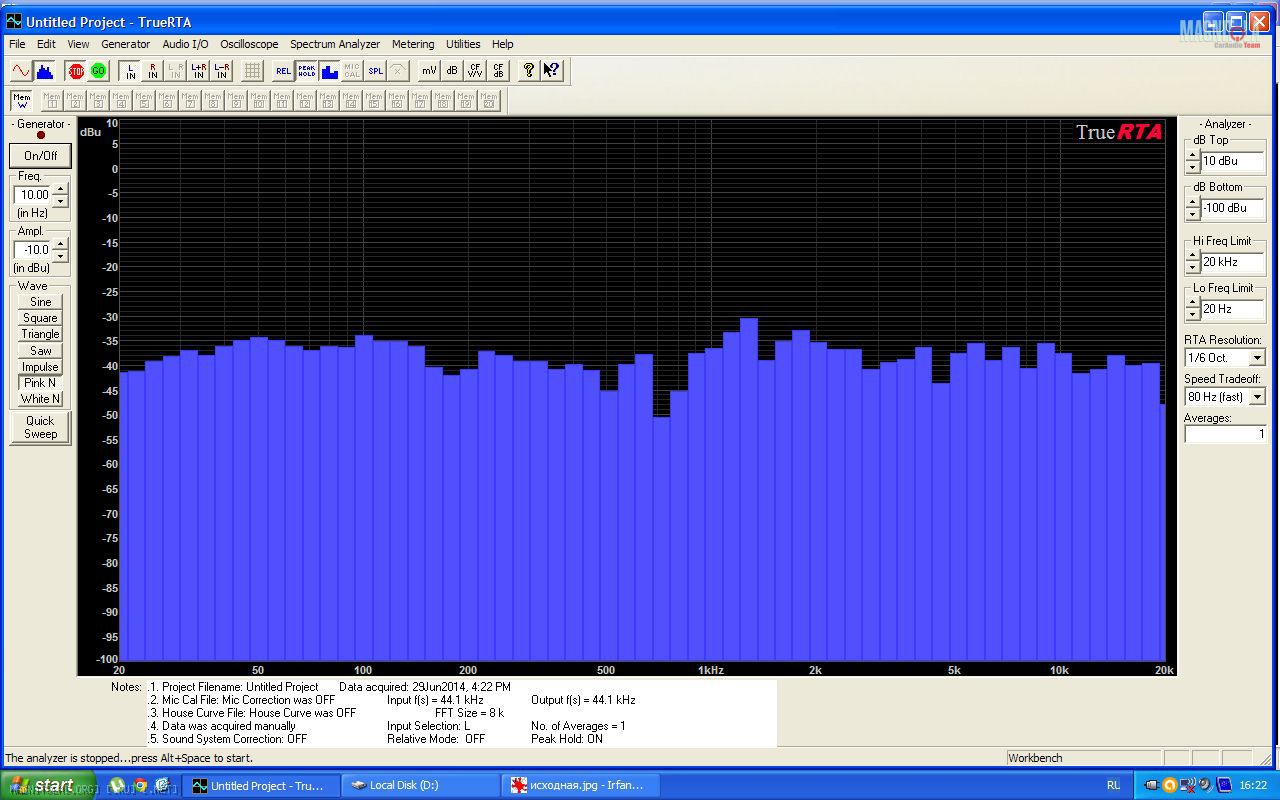This screenshot has height=800, width=1280.
Task: Click the dB Top value field
Action: [x=1233, y=161]
